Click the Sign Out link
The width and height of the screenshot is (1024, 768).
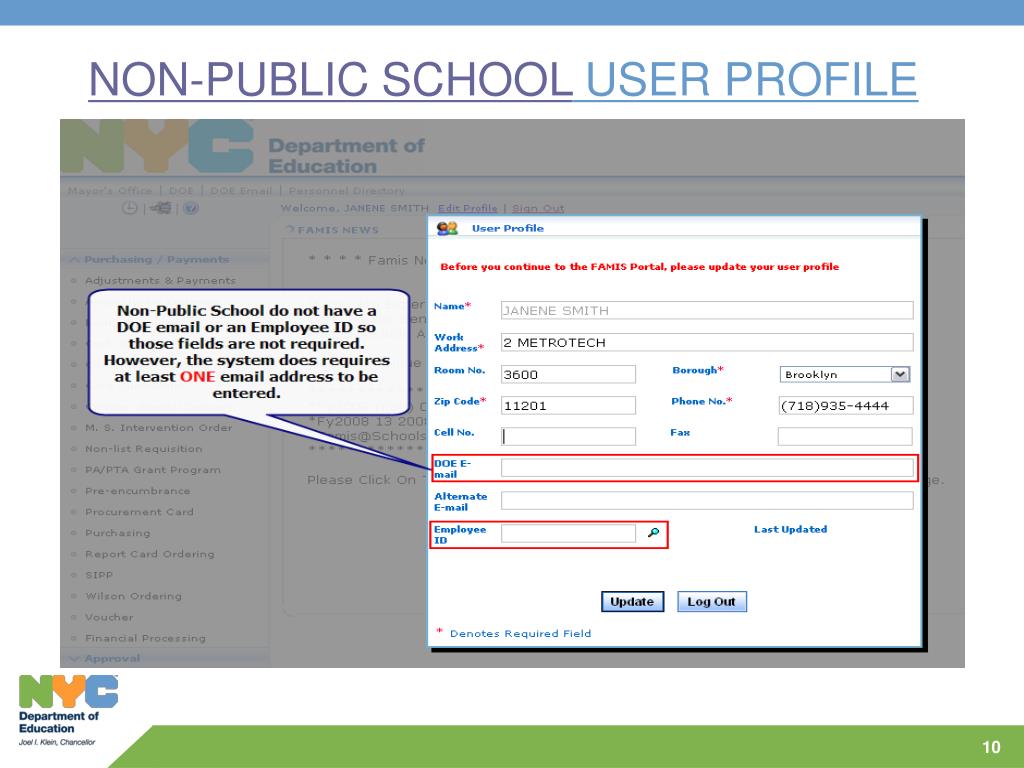537,208
